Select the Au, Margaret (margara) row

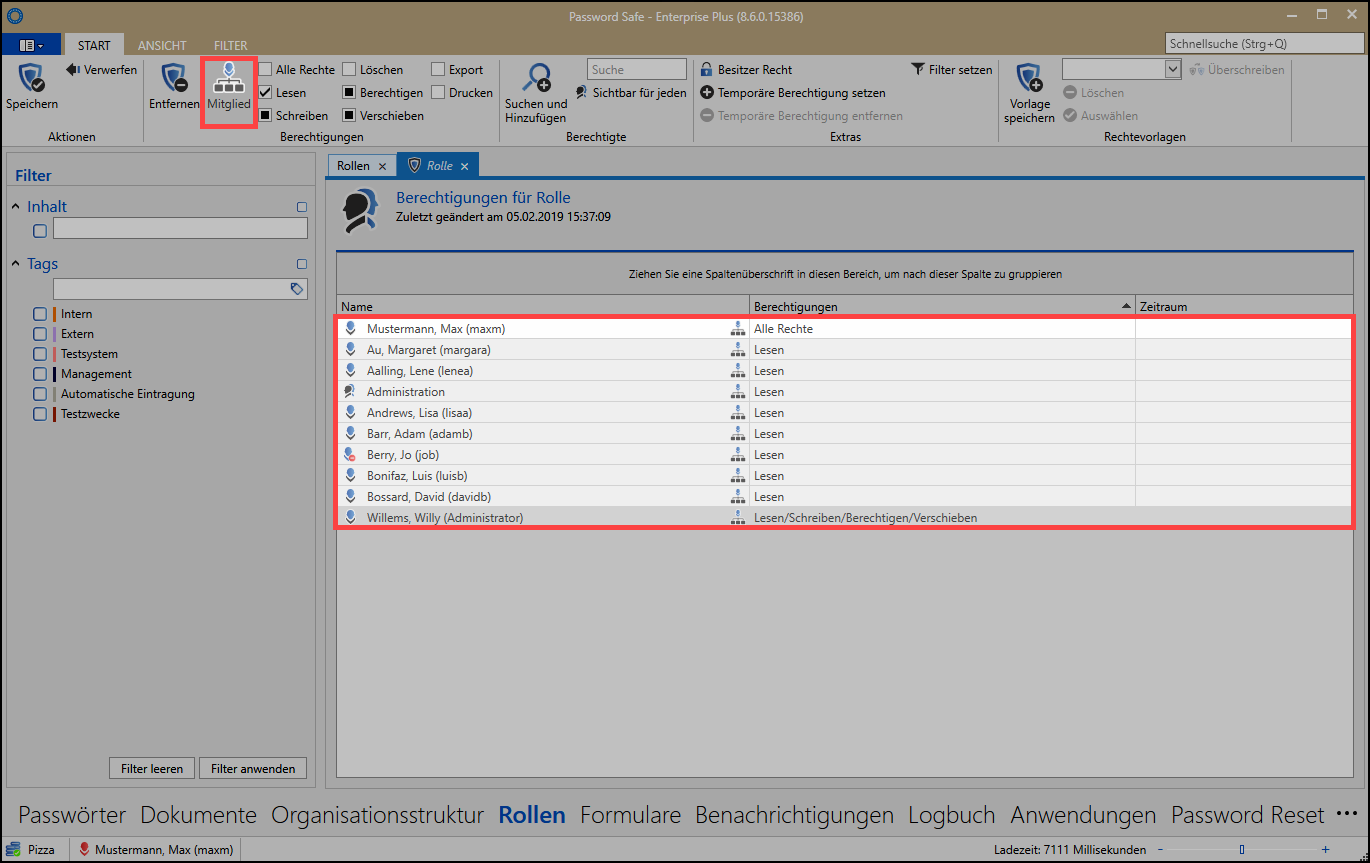(845, 350)
